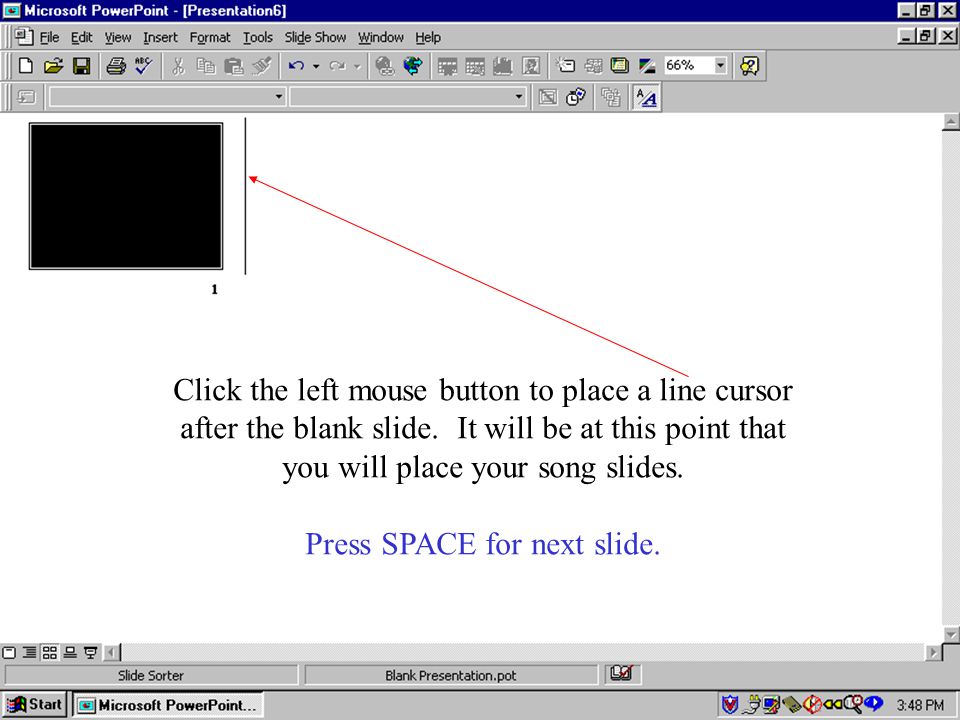
Task: Open the Format menu
Action: [x=210, y=37]
